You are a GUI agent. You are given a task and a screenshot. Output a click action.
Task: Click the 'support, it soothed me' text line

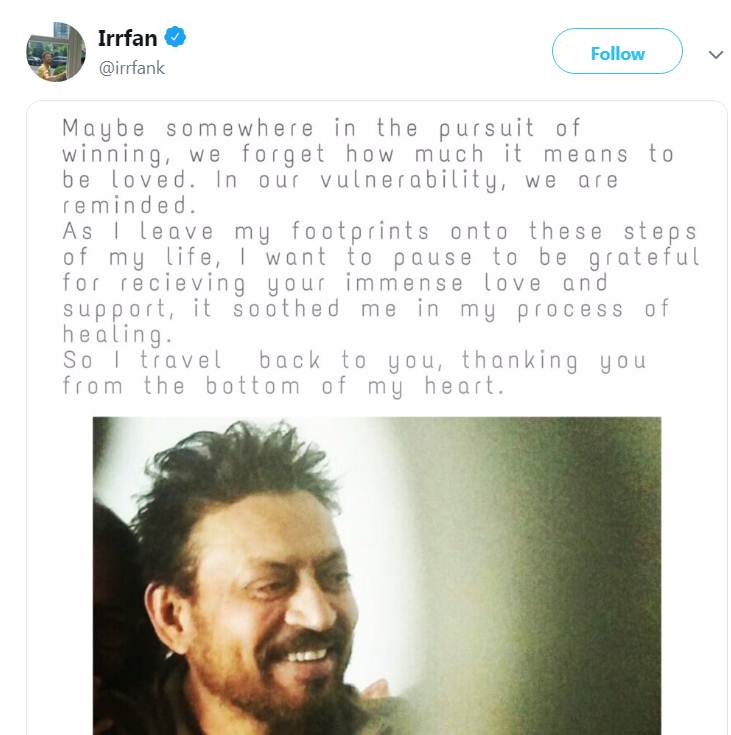366,309
